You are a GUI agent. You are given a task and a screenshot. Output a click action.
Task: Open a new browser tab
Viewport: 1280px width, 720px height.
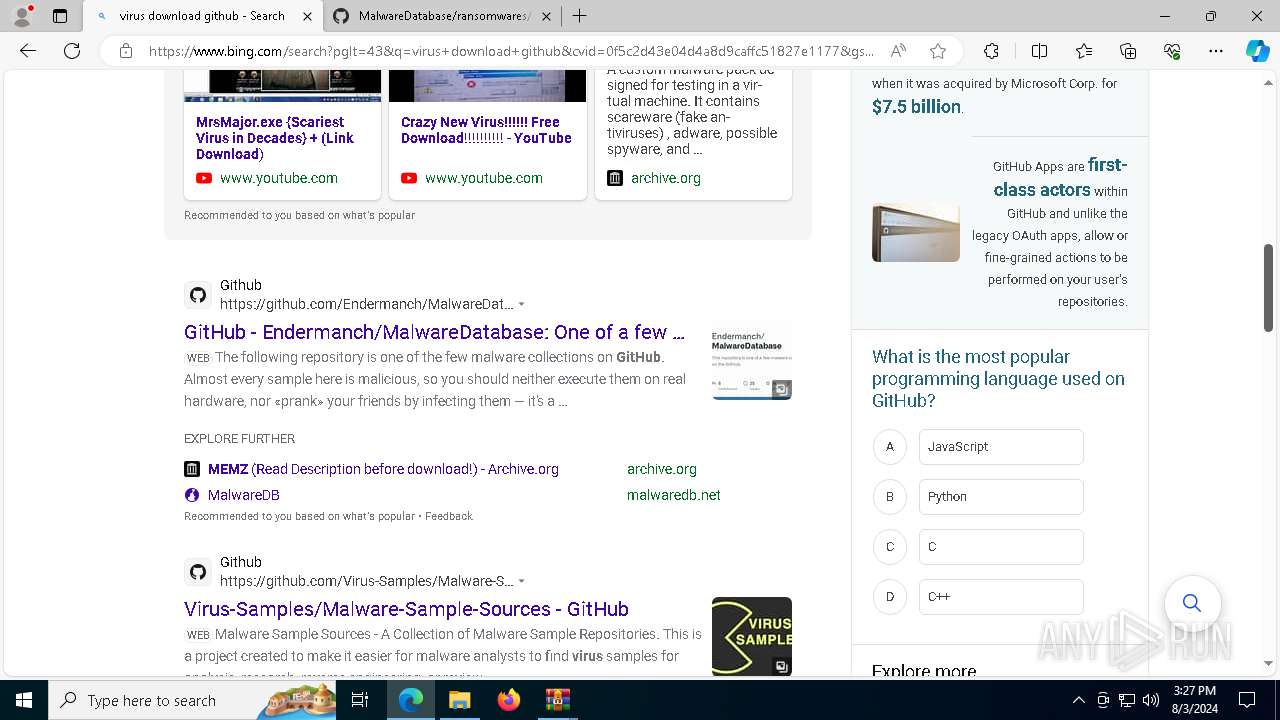point(579,16)
